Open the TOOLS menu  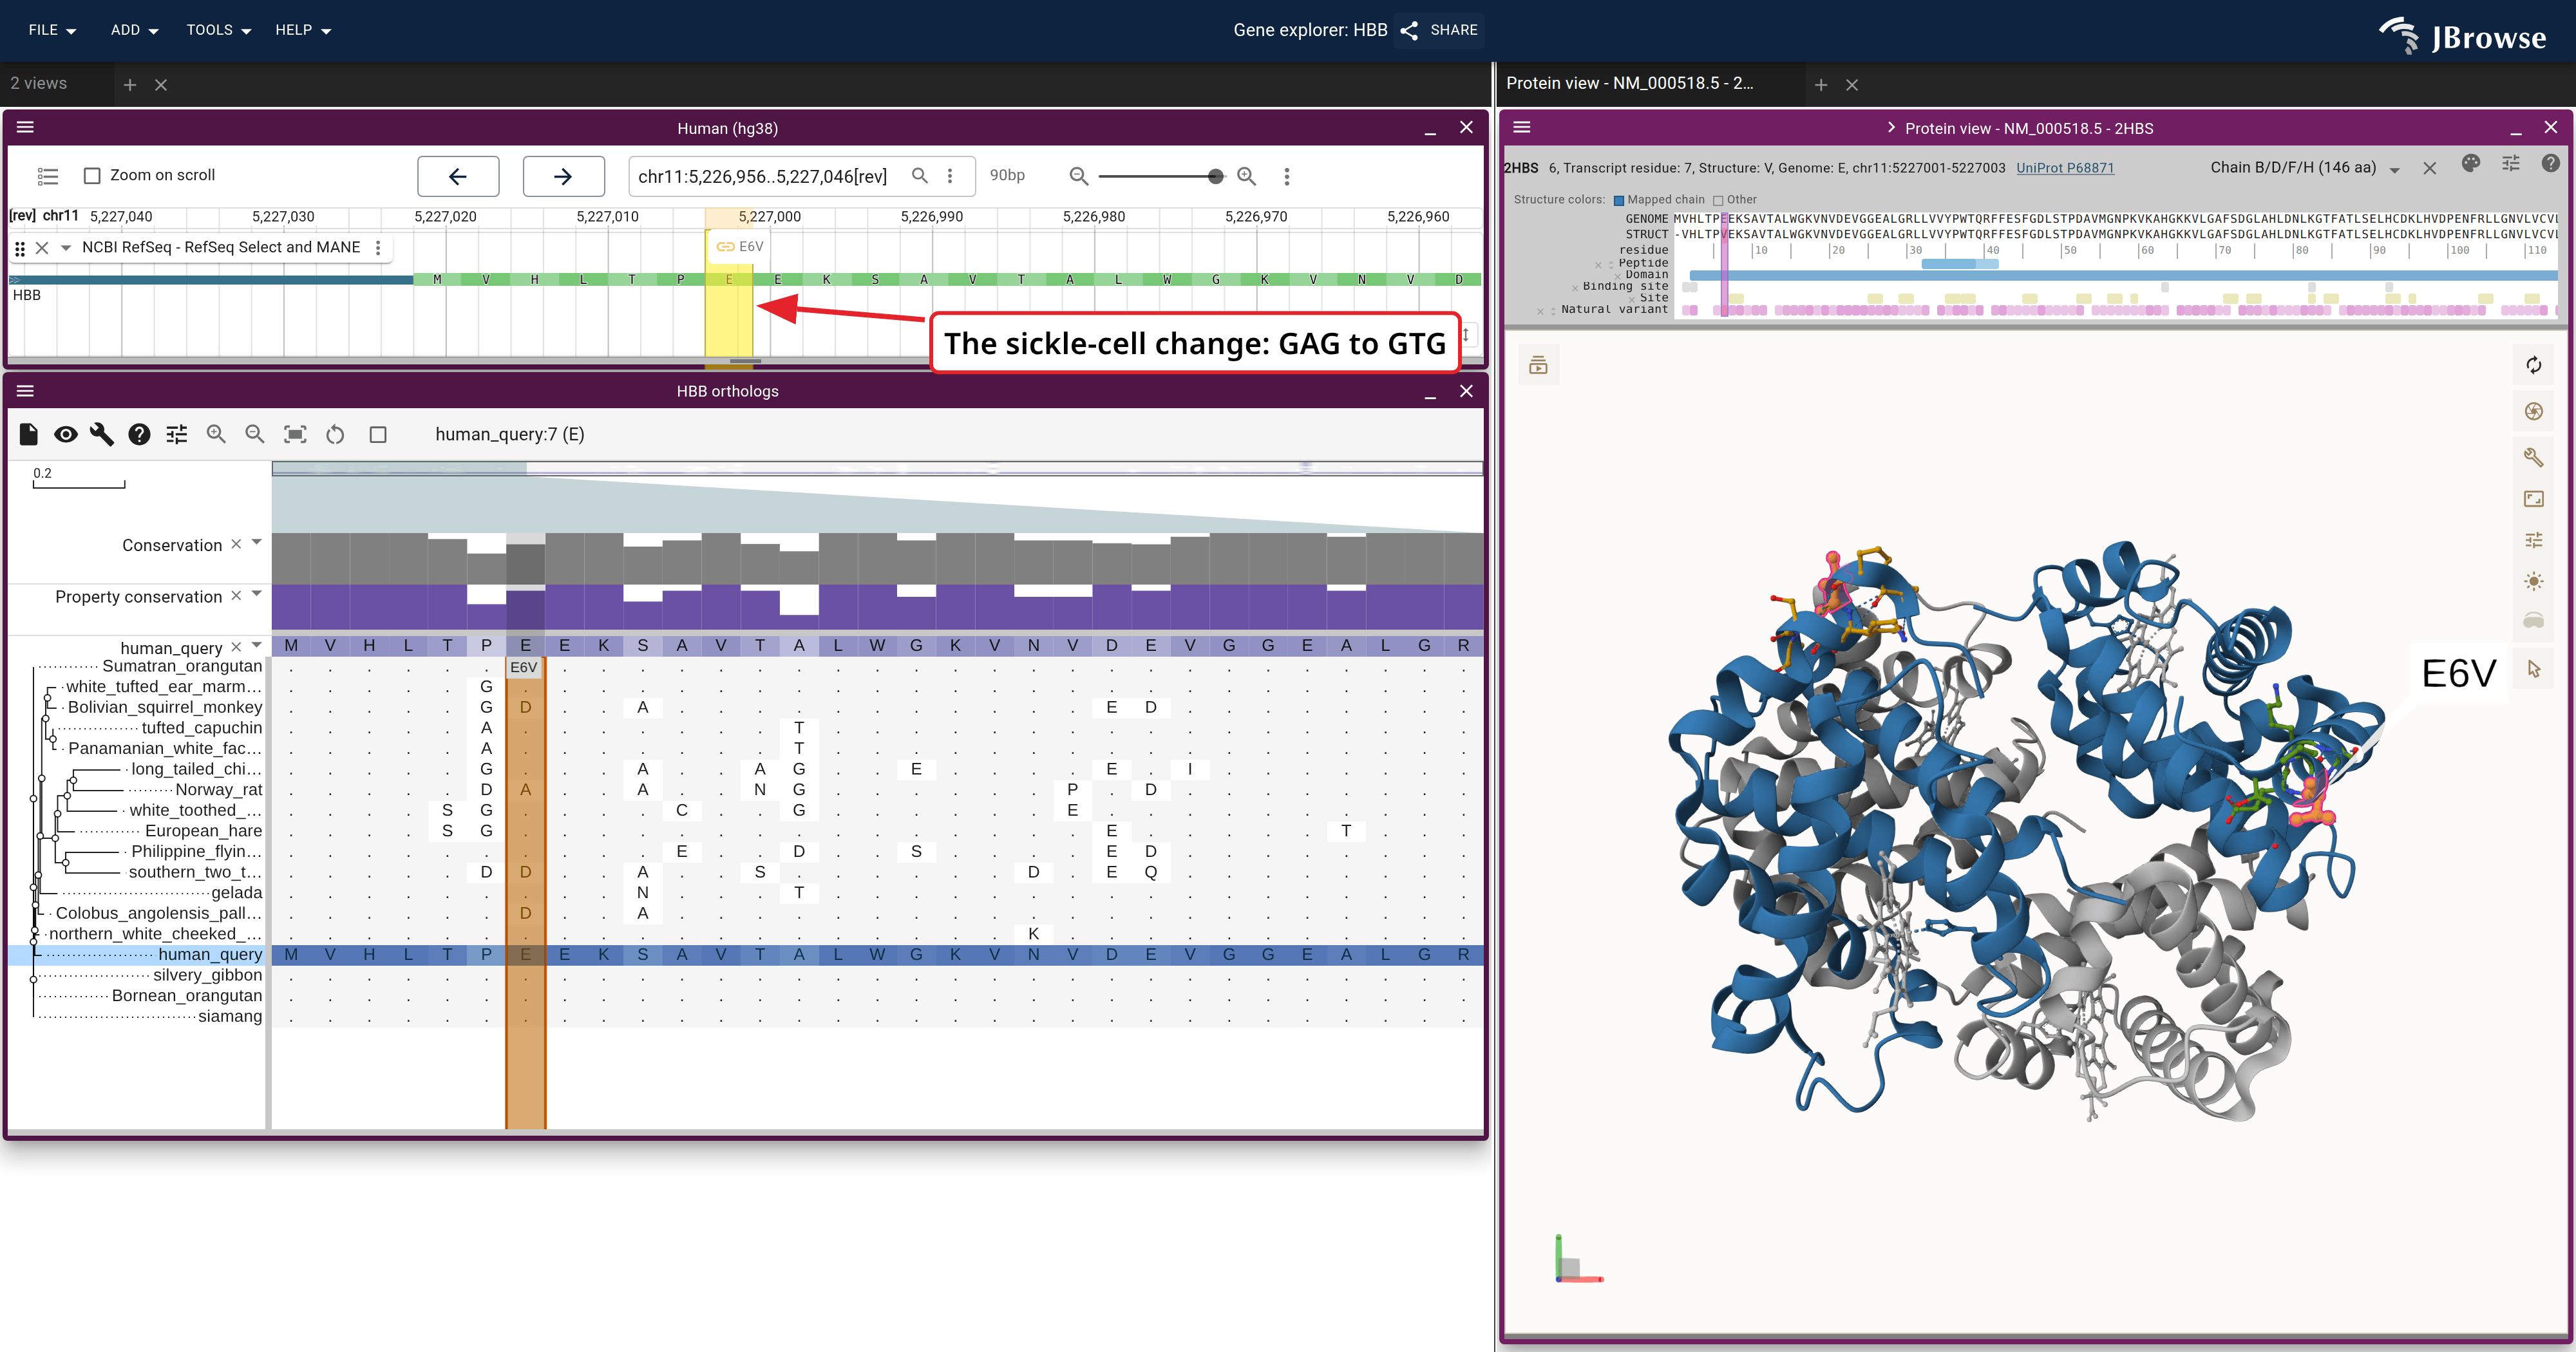coord(219,30)
